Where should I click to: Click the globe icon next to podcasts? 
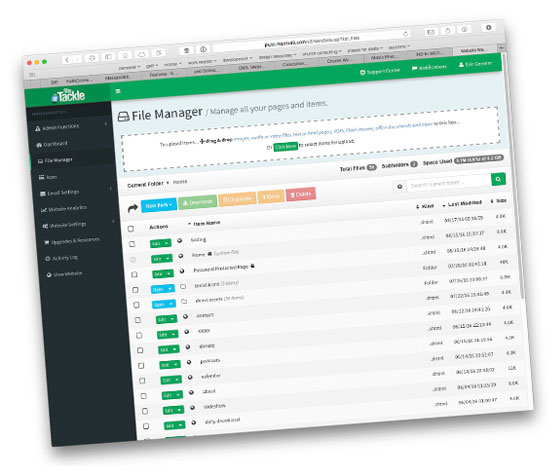[x=189, y=362]
